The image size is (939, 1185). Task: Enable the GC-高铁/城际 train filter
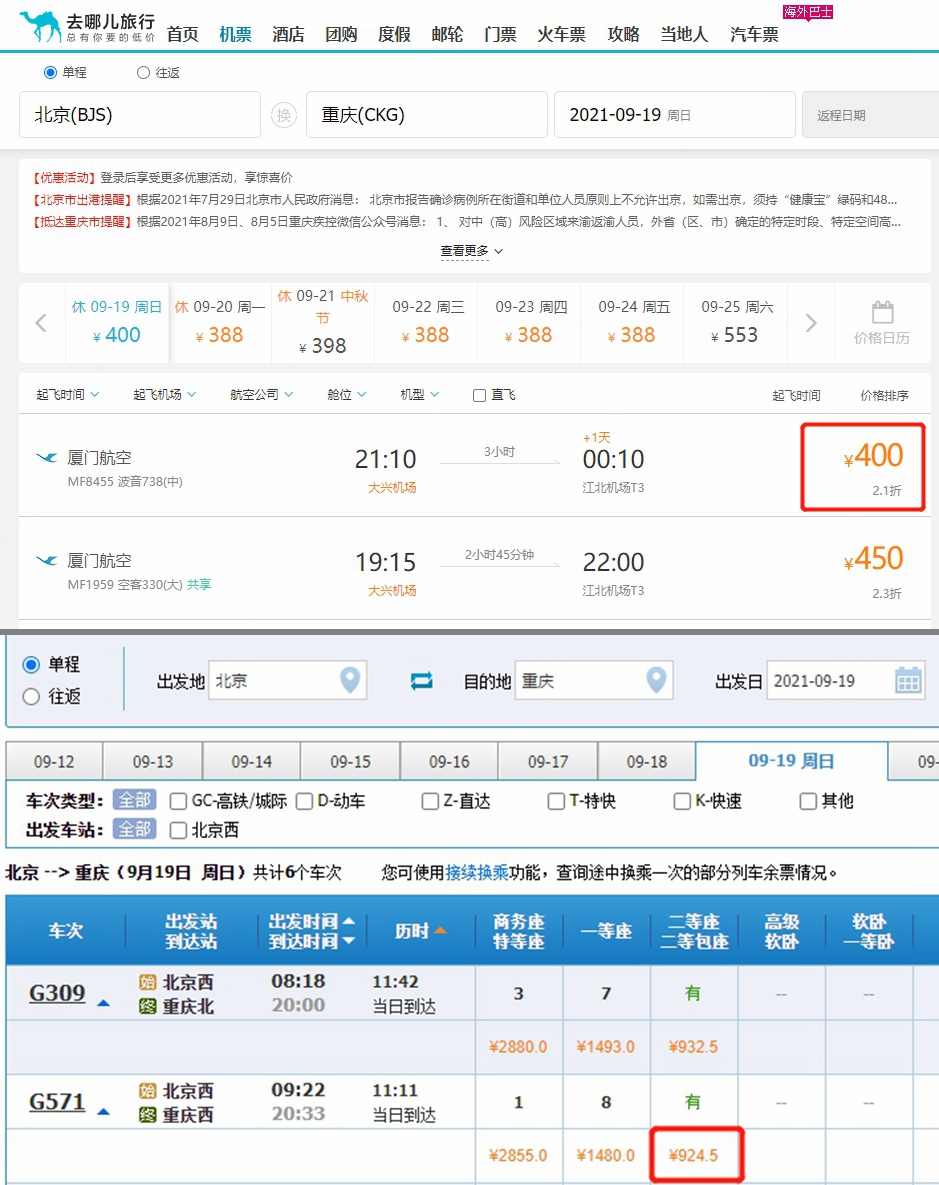179,801
